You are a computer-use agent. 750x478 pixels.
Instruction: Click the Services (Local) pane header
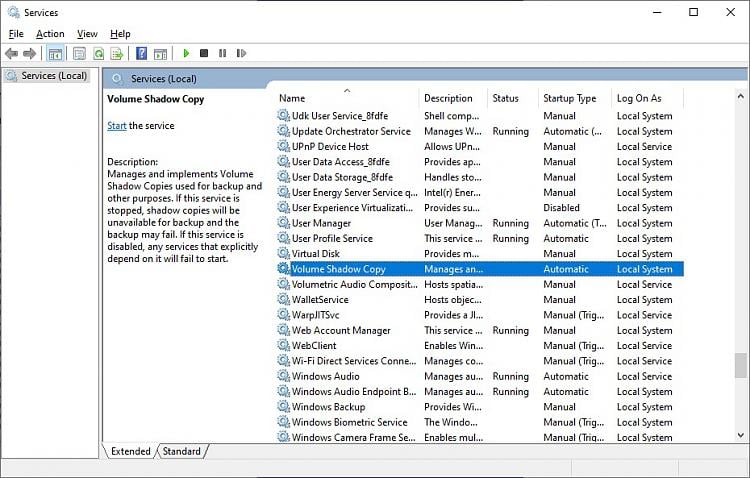164,78
